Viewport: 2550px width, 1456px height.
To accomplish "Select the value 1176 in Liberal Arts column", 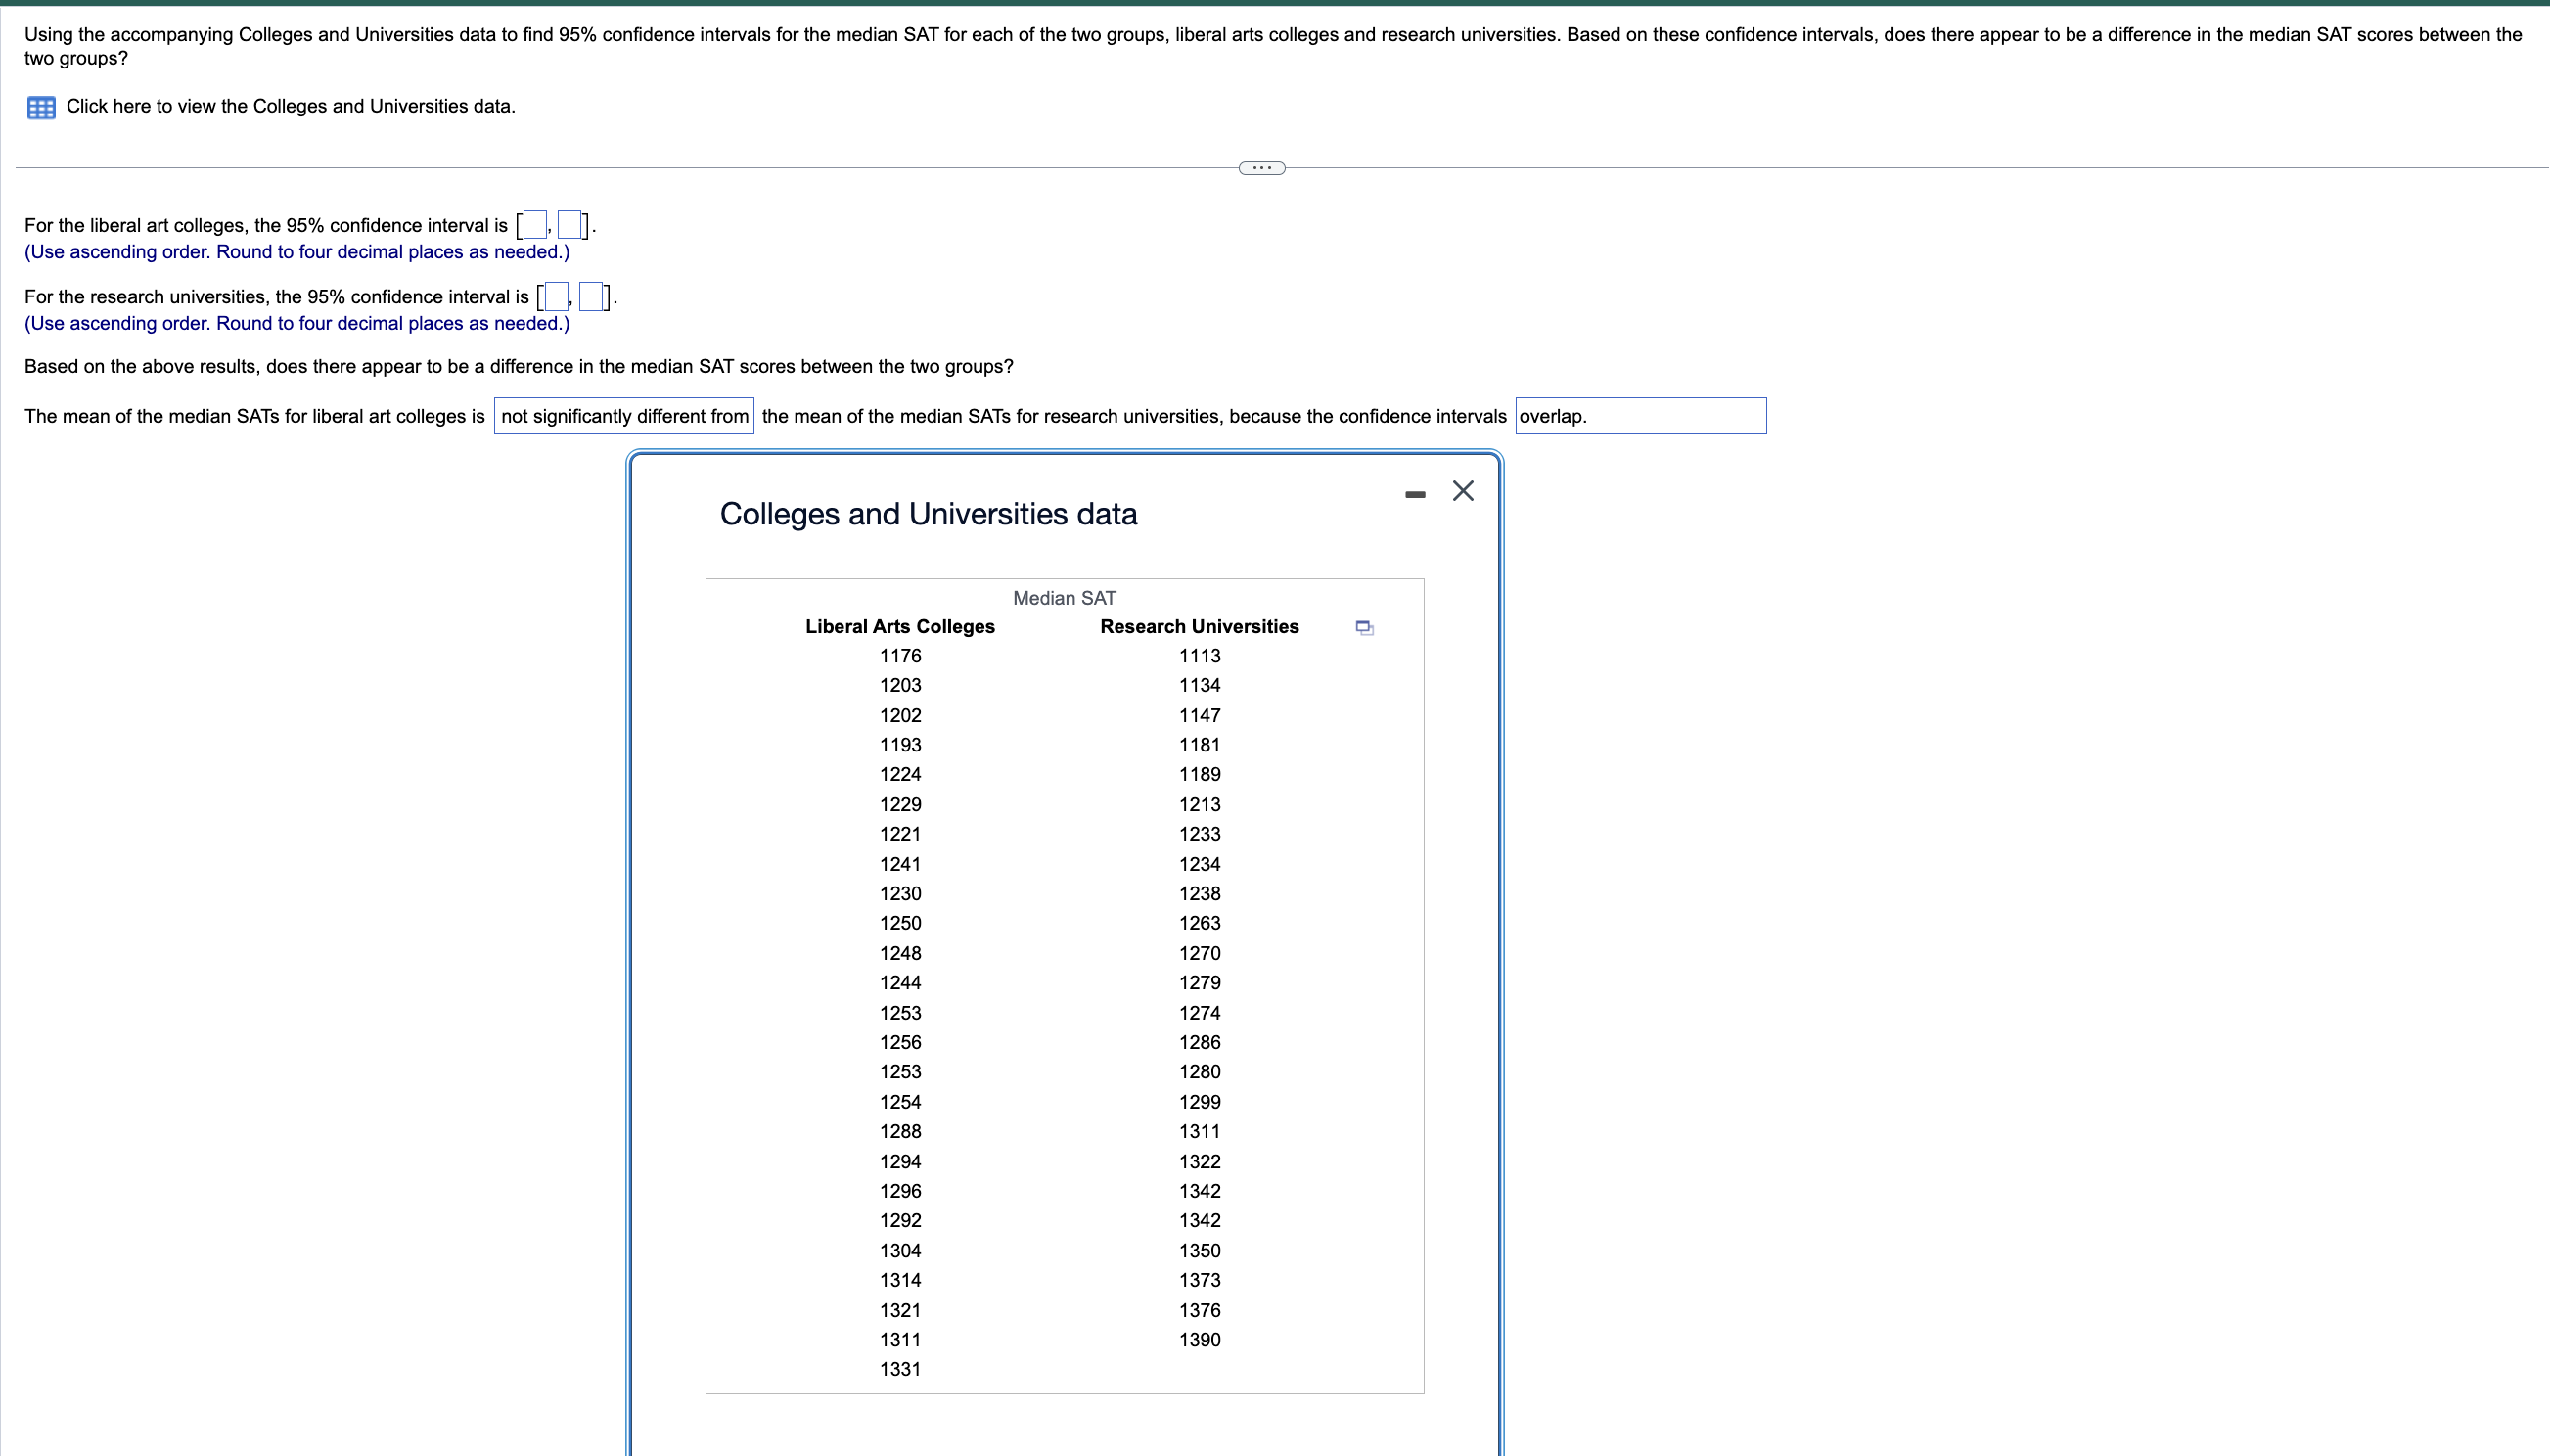I will coord(899,655).
